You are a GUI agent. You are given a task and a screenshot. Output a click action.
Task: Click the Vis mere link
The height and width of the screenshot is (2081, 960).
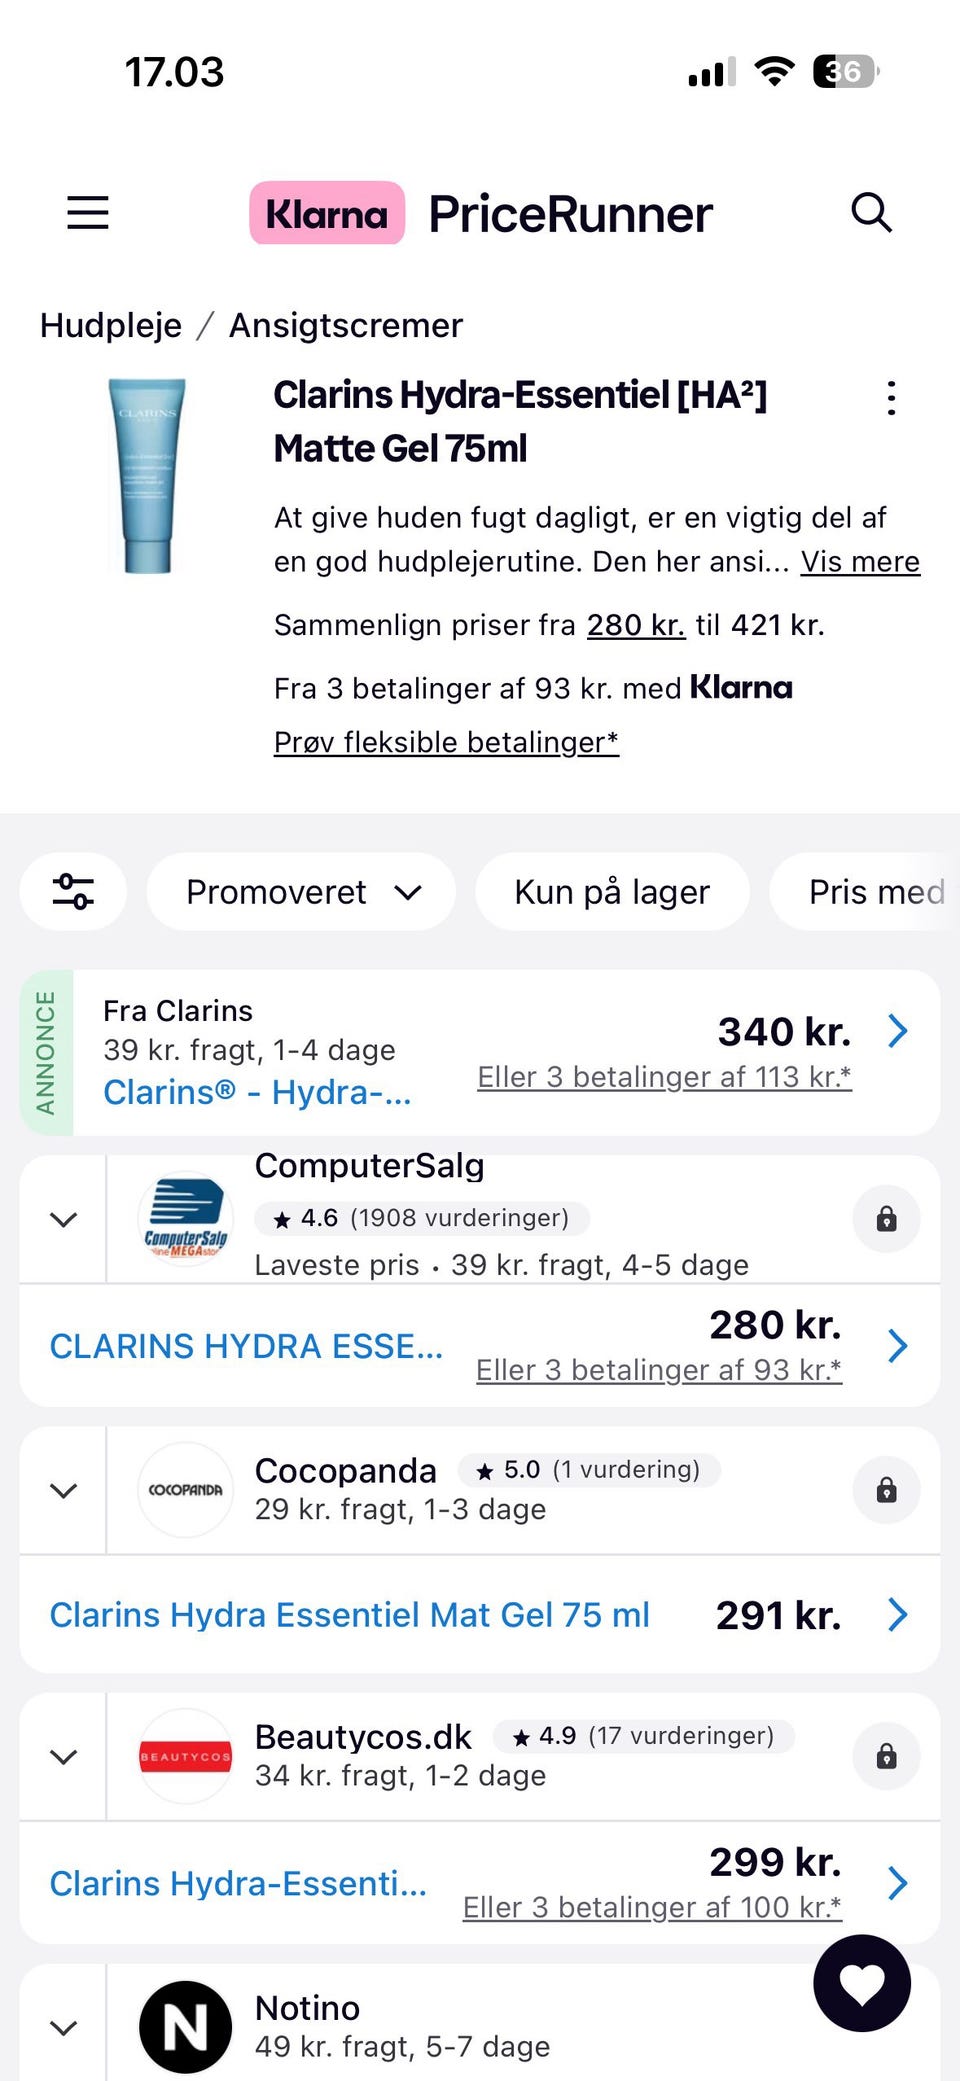pyautogui.click(x=860, y=562)
